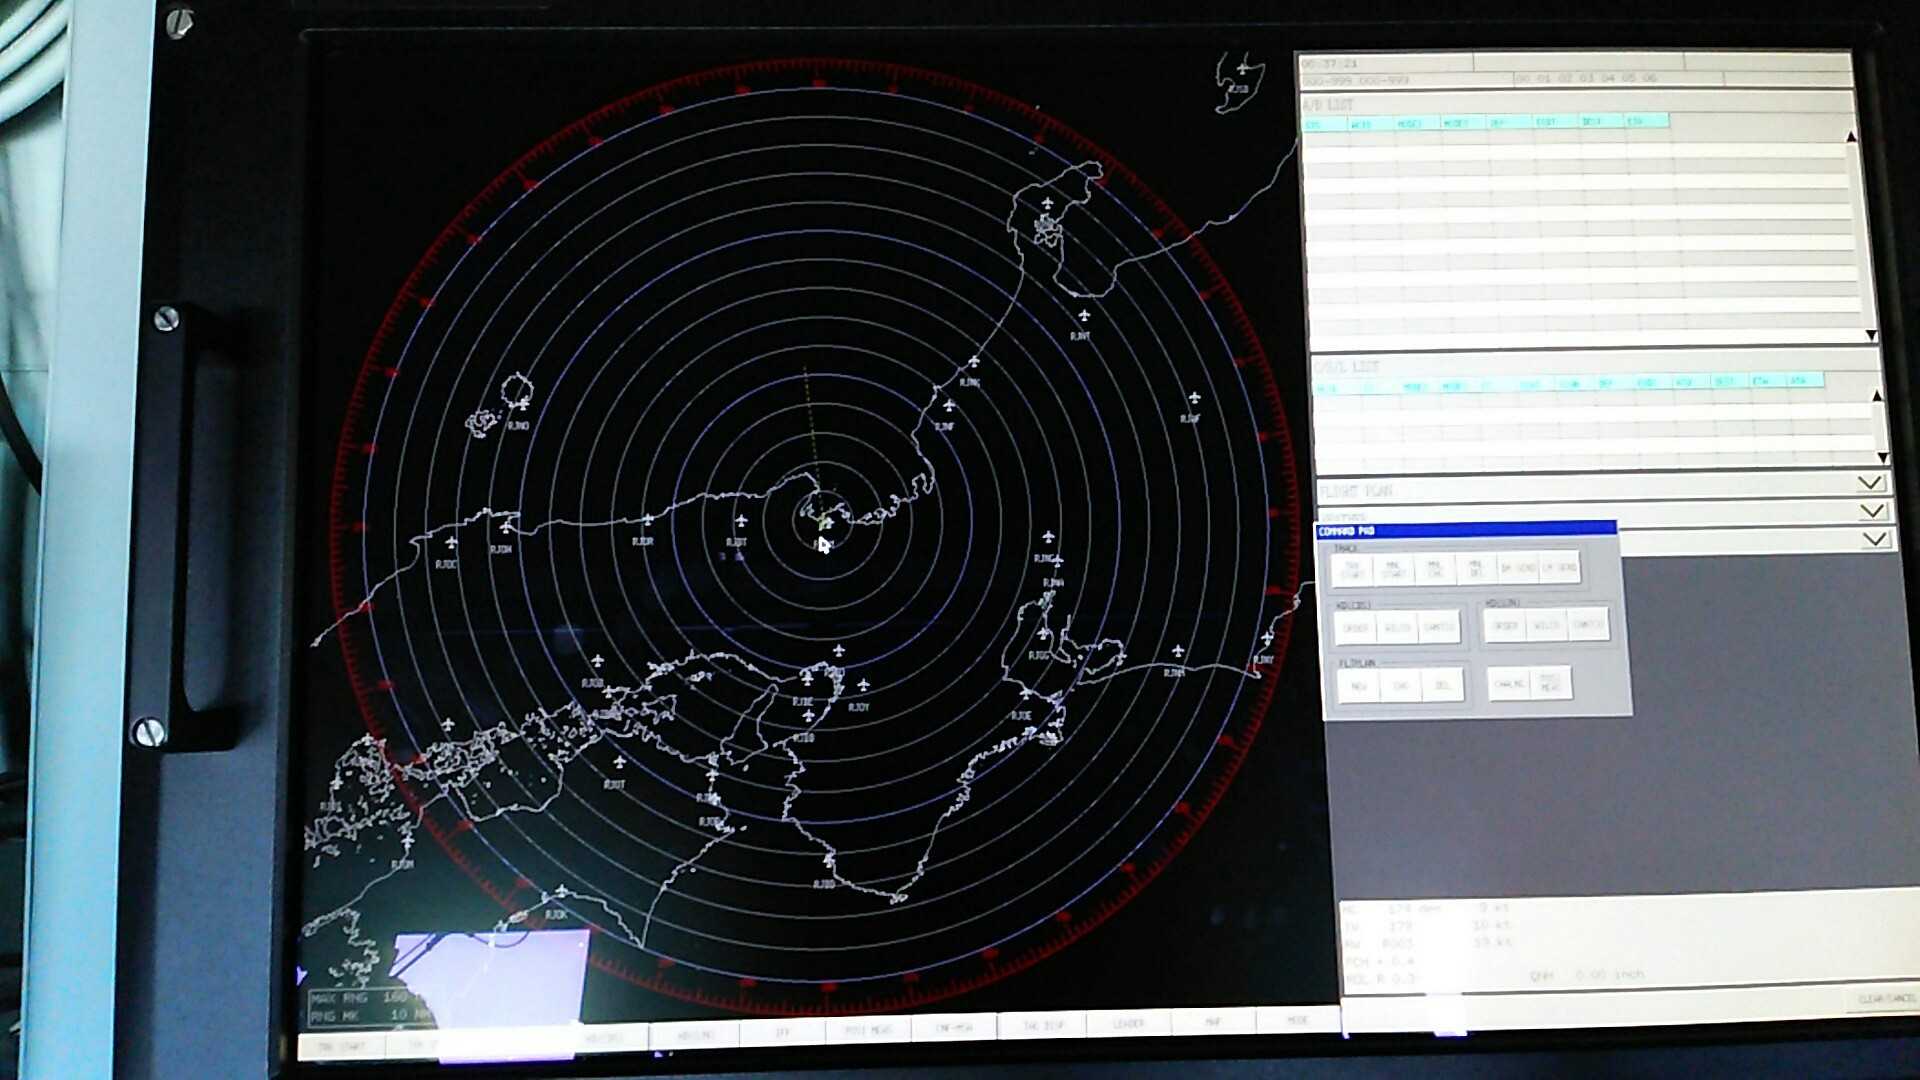Click the RJOR airport symbol
Image resolution: width=1920 pixels, height=1080 pixels.
coord(648,520)
